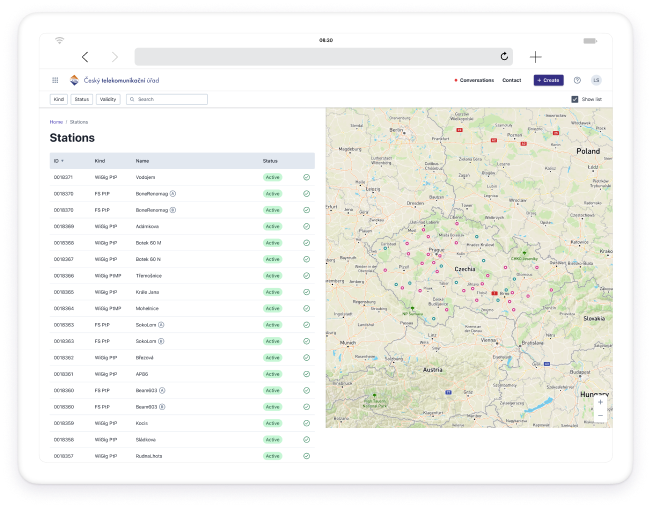Open the apps grid menu icon
The image size is (651, 508).
pyautogui.click(x=55, y=80)
